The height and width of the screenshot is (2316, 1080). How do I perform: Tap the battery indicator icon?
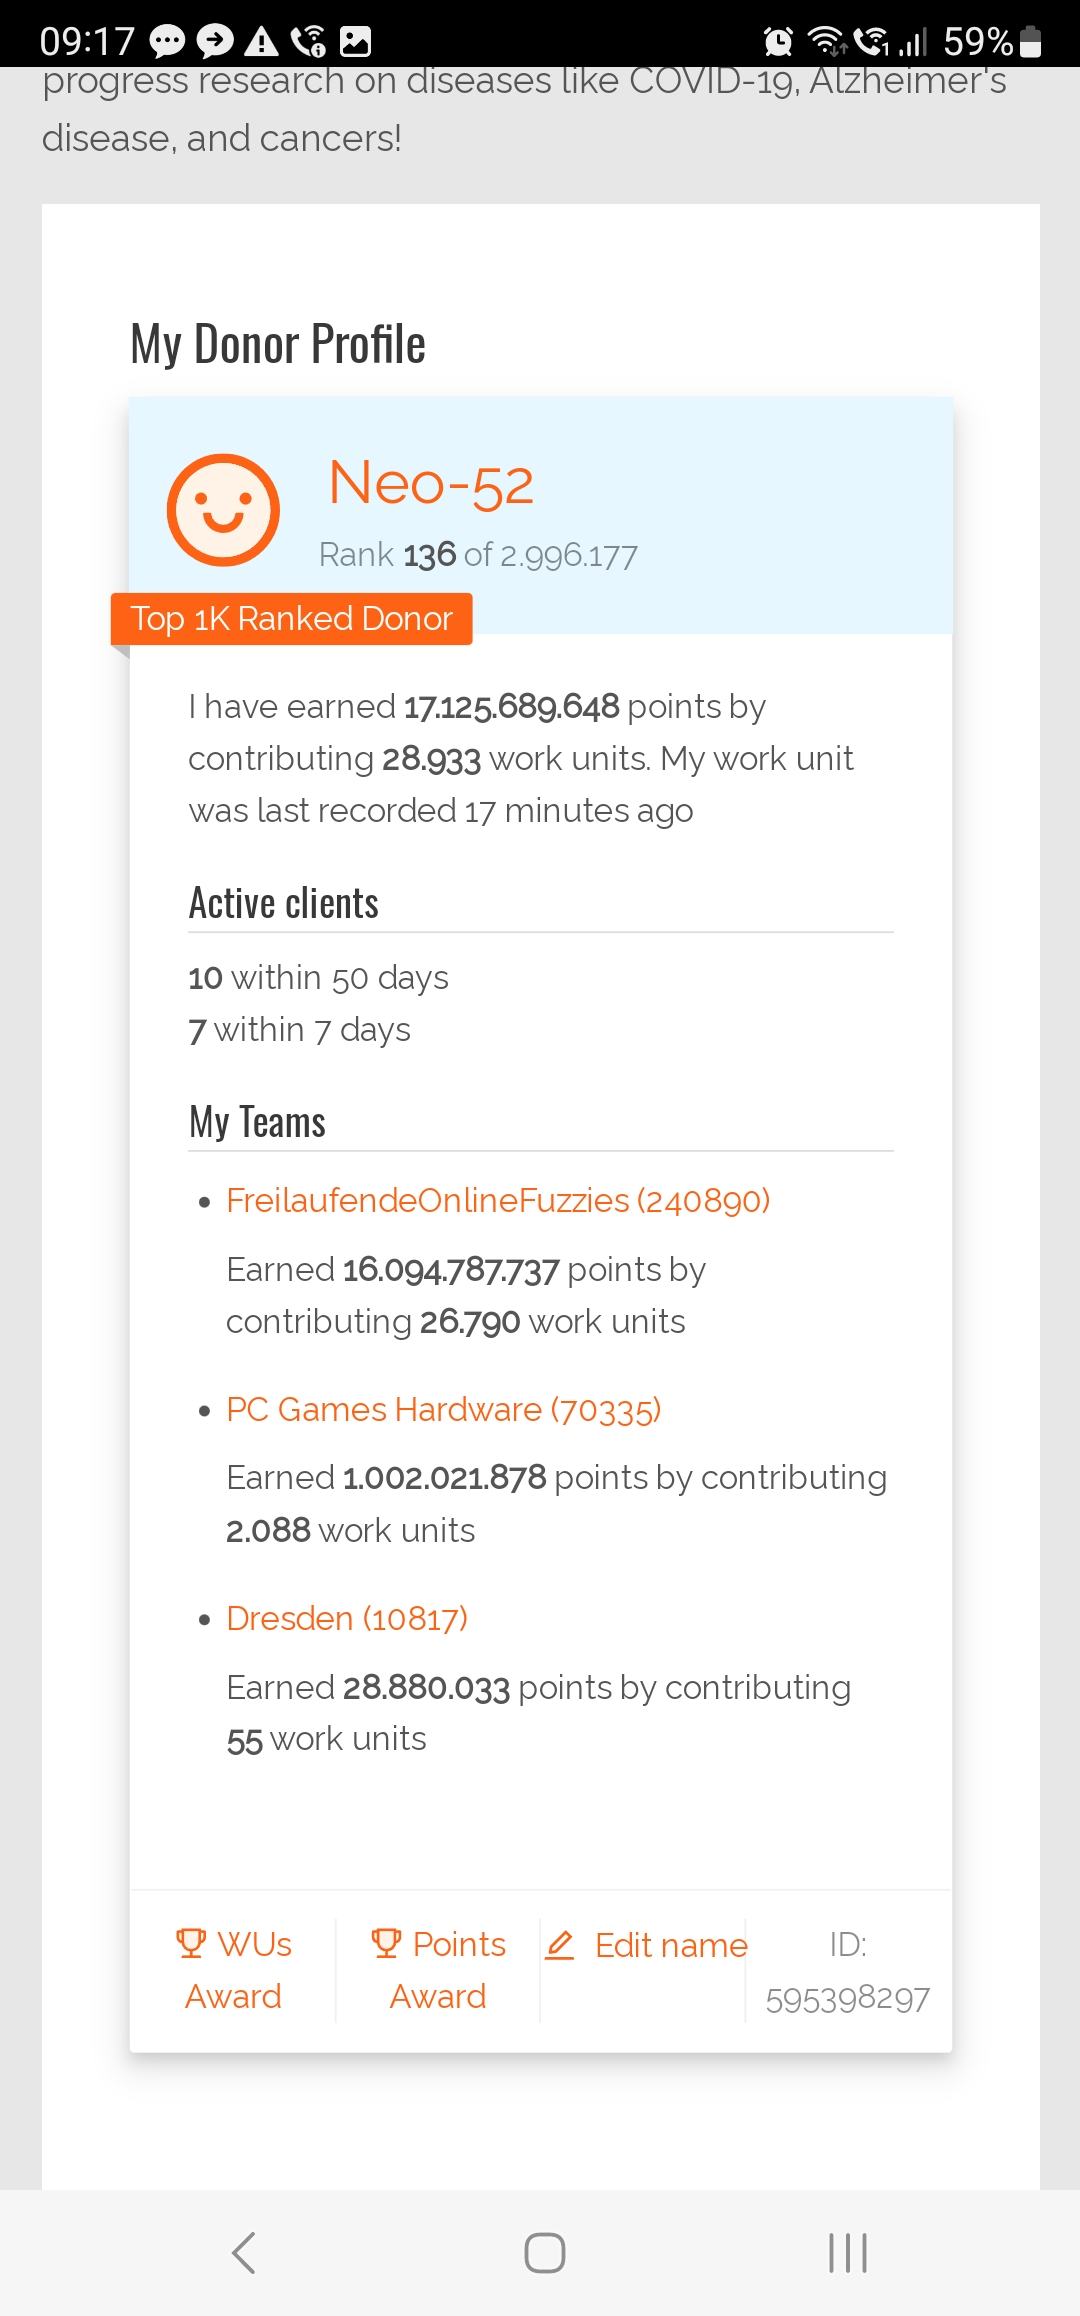pyautogui.click(x=1032, y=41)
